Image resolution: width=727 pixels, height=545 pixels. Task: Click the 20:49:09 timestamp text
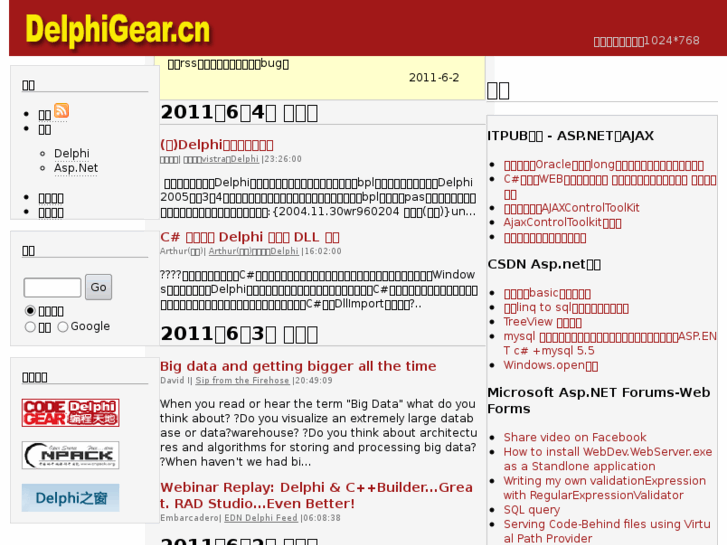point(314,380)
